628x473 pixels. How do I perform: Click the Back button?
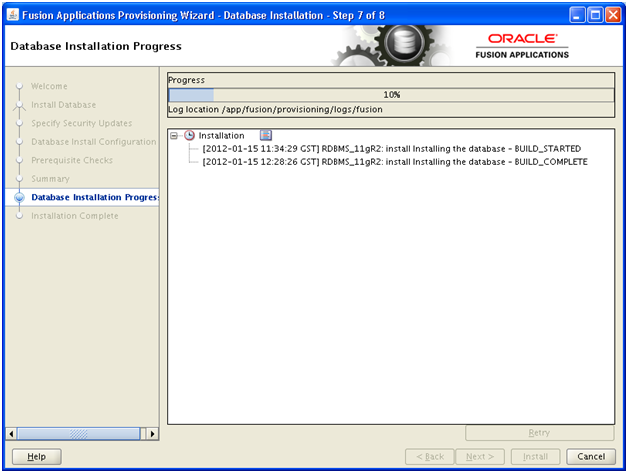tap(430, 457)
